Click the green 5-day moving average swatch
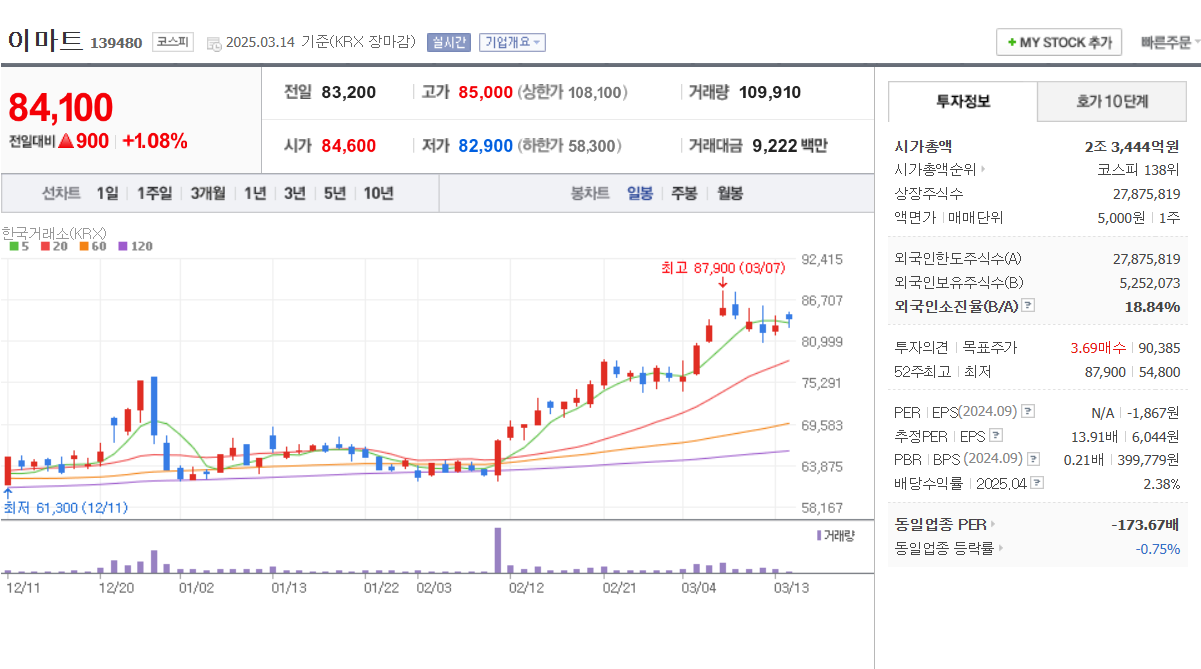This screenshot has height=669, width=1201. 13,246
